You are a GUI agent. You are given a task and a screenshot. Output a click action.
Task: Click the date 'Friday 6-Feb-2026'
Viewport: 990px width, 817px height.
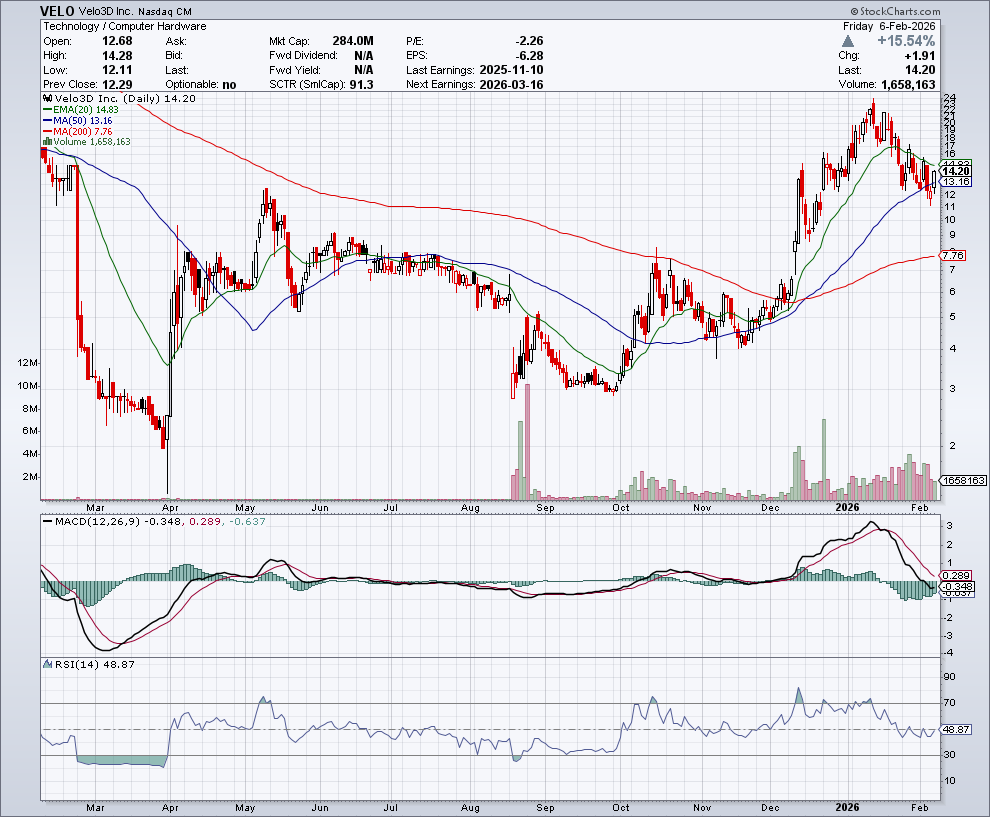click(x=890, y=27)
